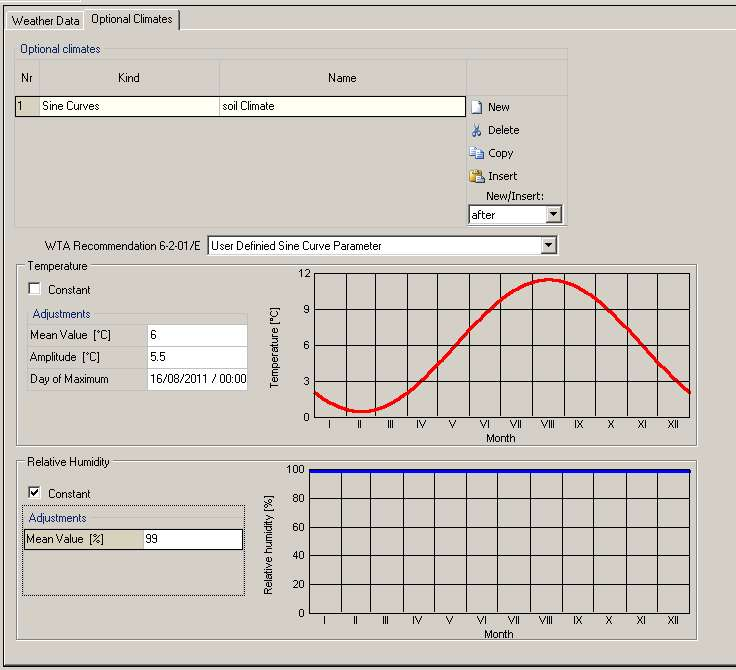Click the Insert clipboard icon
The height and width of the screenshot is (670, 736).
pyautogui.click(x=477, y=176)
